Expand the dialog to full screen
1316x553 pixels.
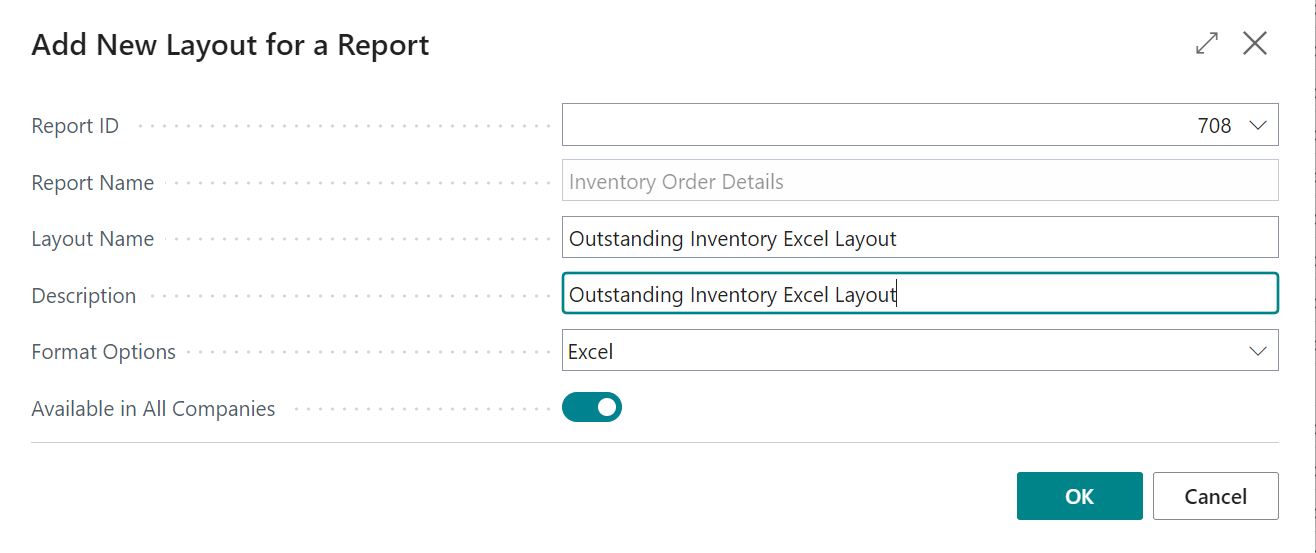pos(1207,43)
